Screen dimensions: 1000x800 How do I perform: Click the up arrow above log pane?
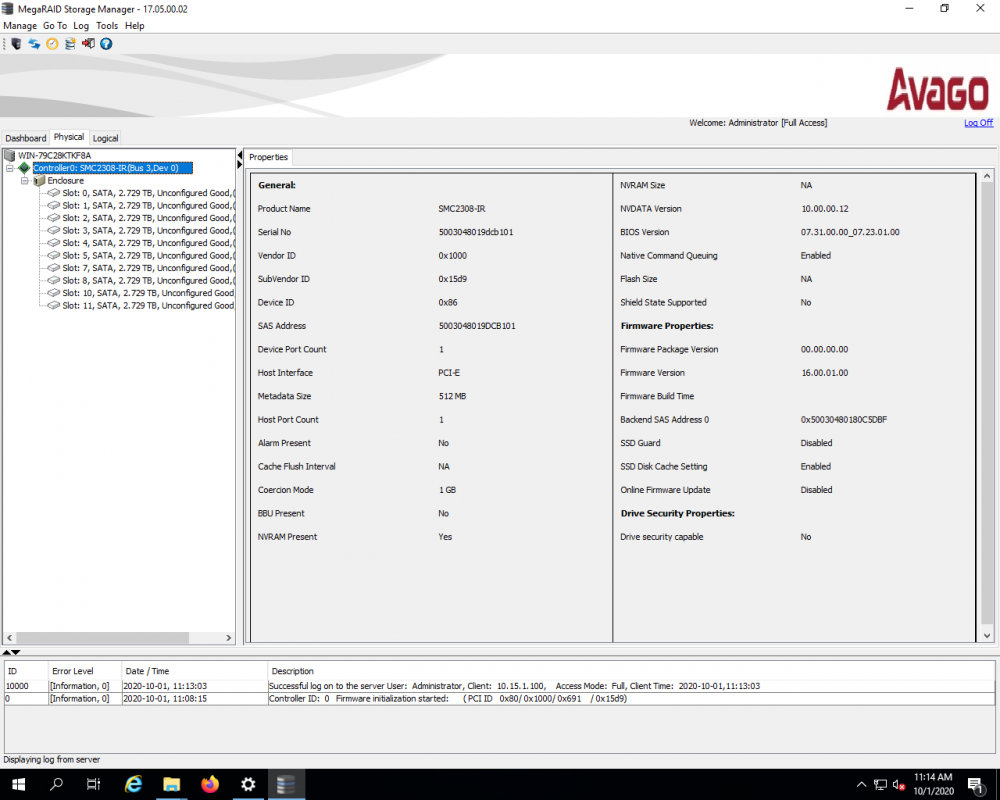click(x=6, y=652)
